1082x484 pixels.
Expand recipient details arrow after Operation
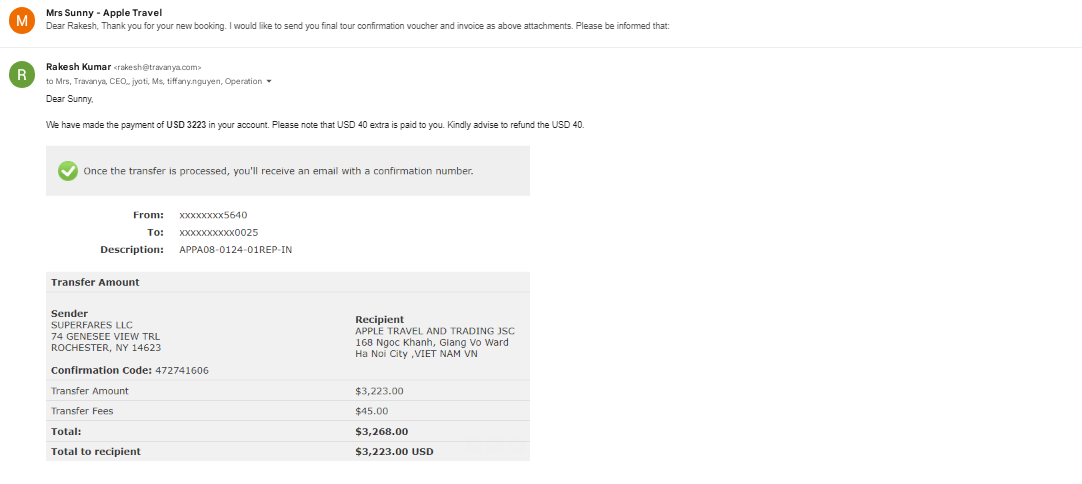pyautogui.click(x=268, y=81)
